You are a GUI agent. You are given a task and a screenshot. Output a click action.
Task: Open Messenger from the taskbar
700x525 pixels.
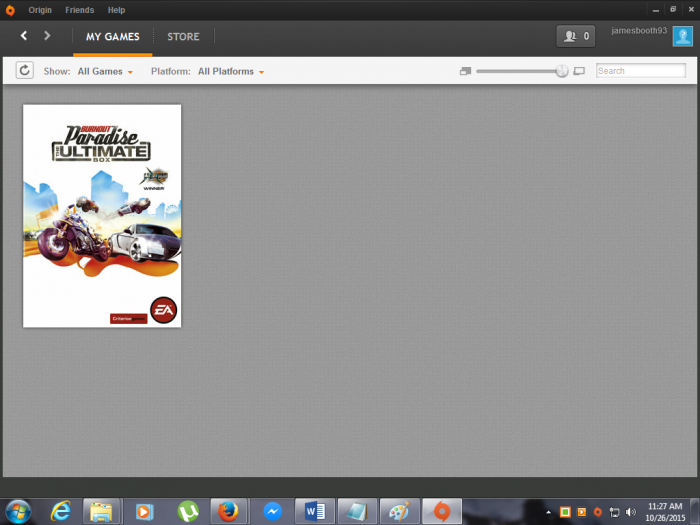[272, 512]
